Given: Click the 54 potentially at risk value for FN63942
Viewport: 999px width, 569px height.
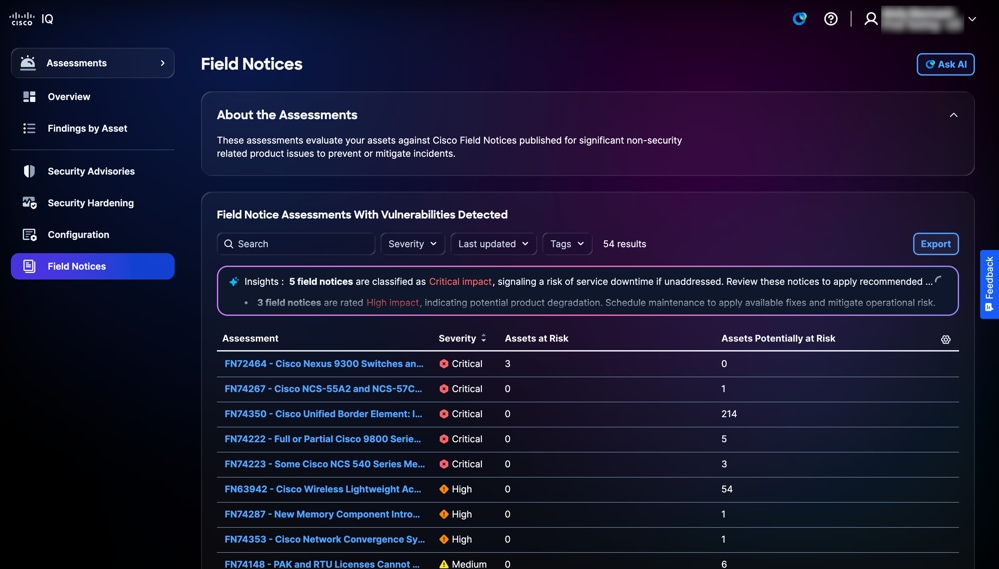Looking at the screenshot, I should 727,489.
